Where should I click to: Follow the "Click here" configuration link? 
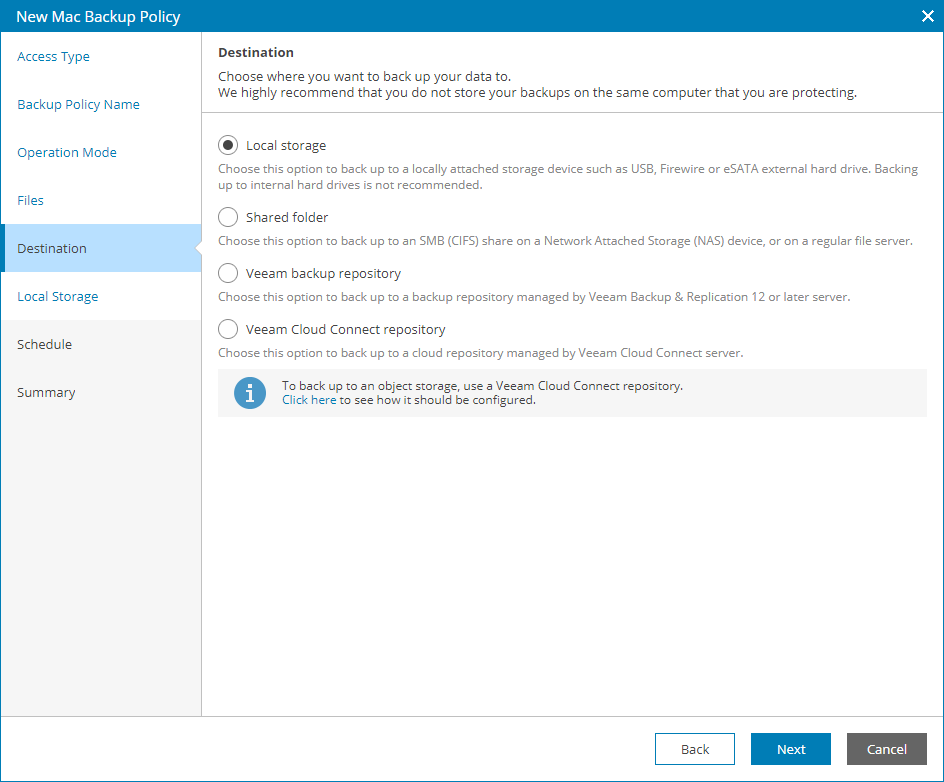(309, 400)
